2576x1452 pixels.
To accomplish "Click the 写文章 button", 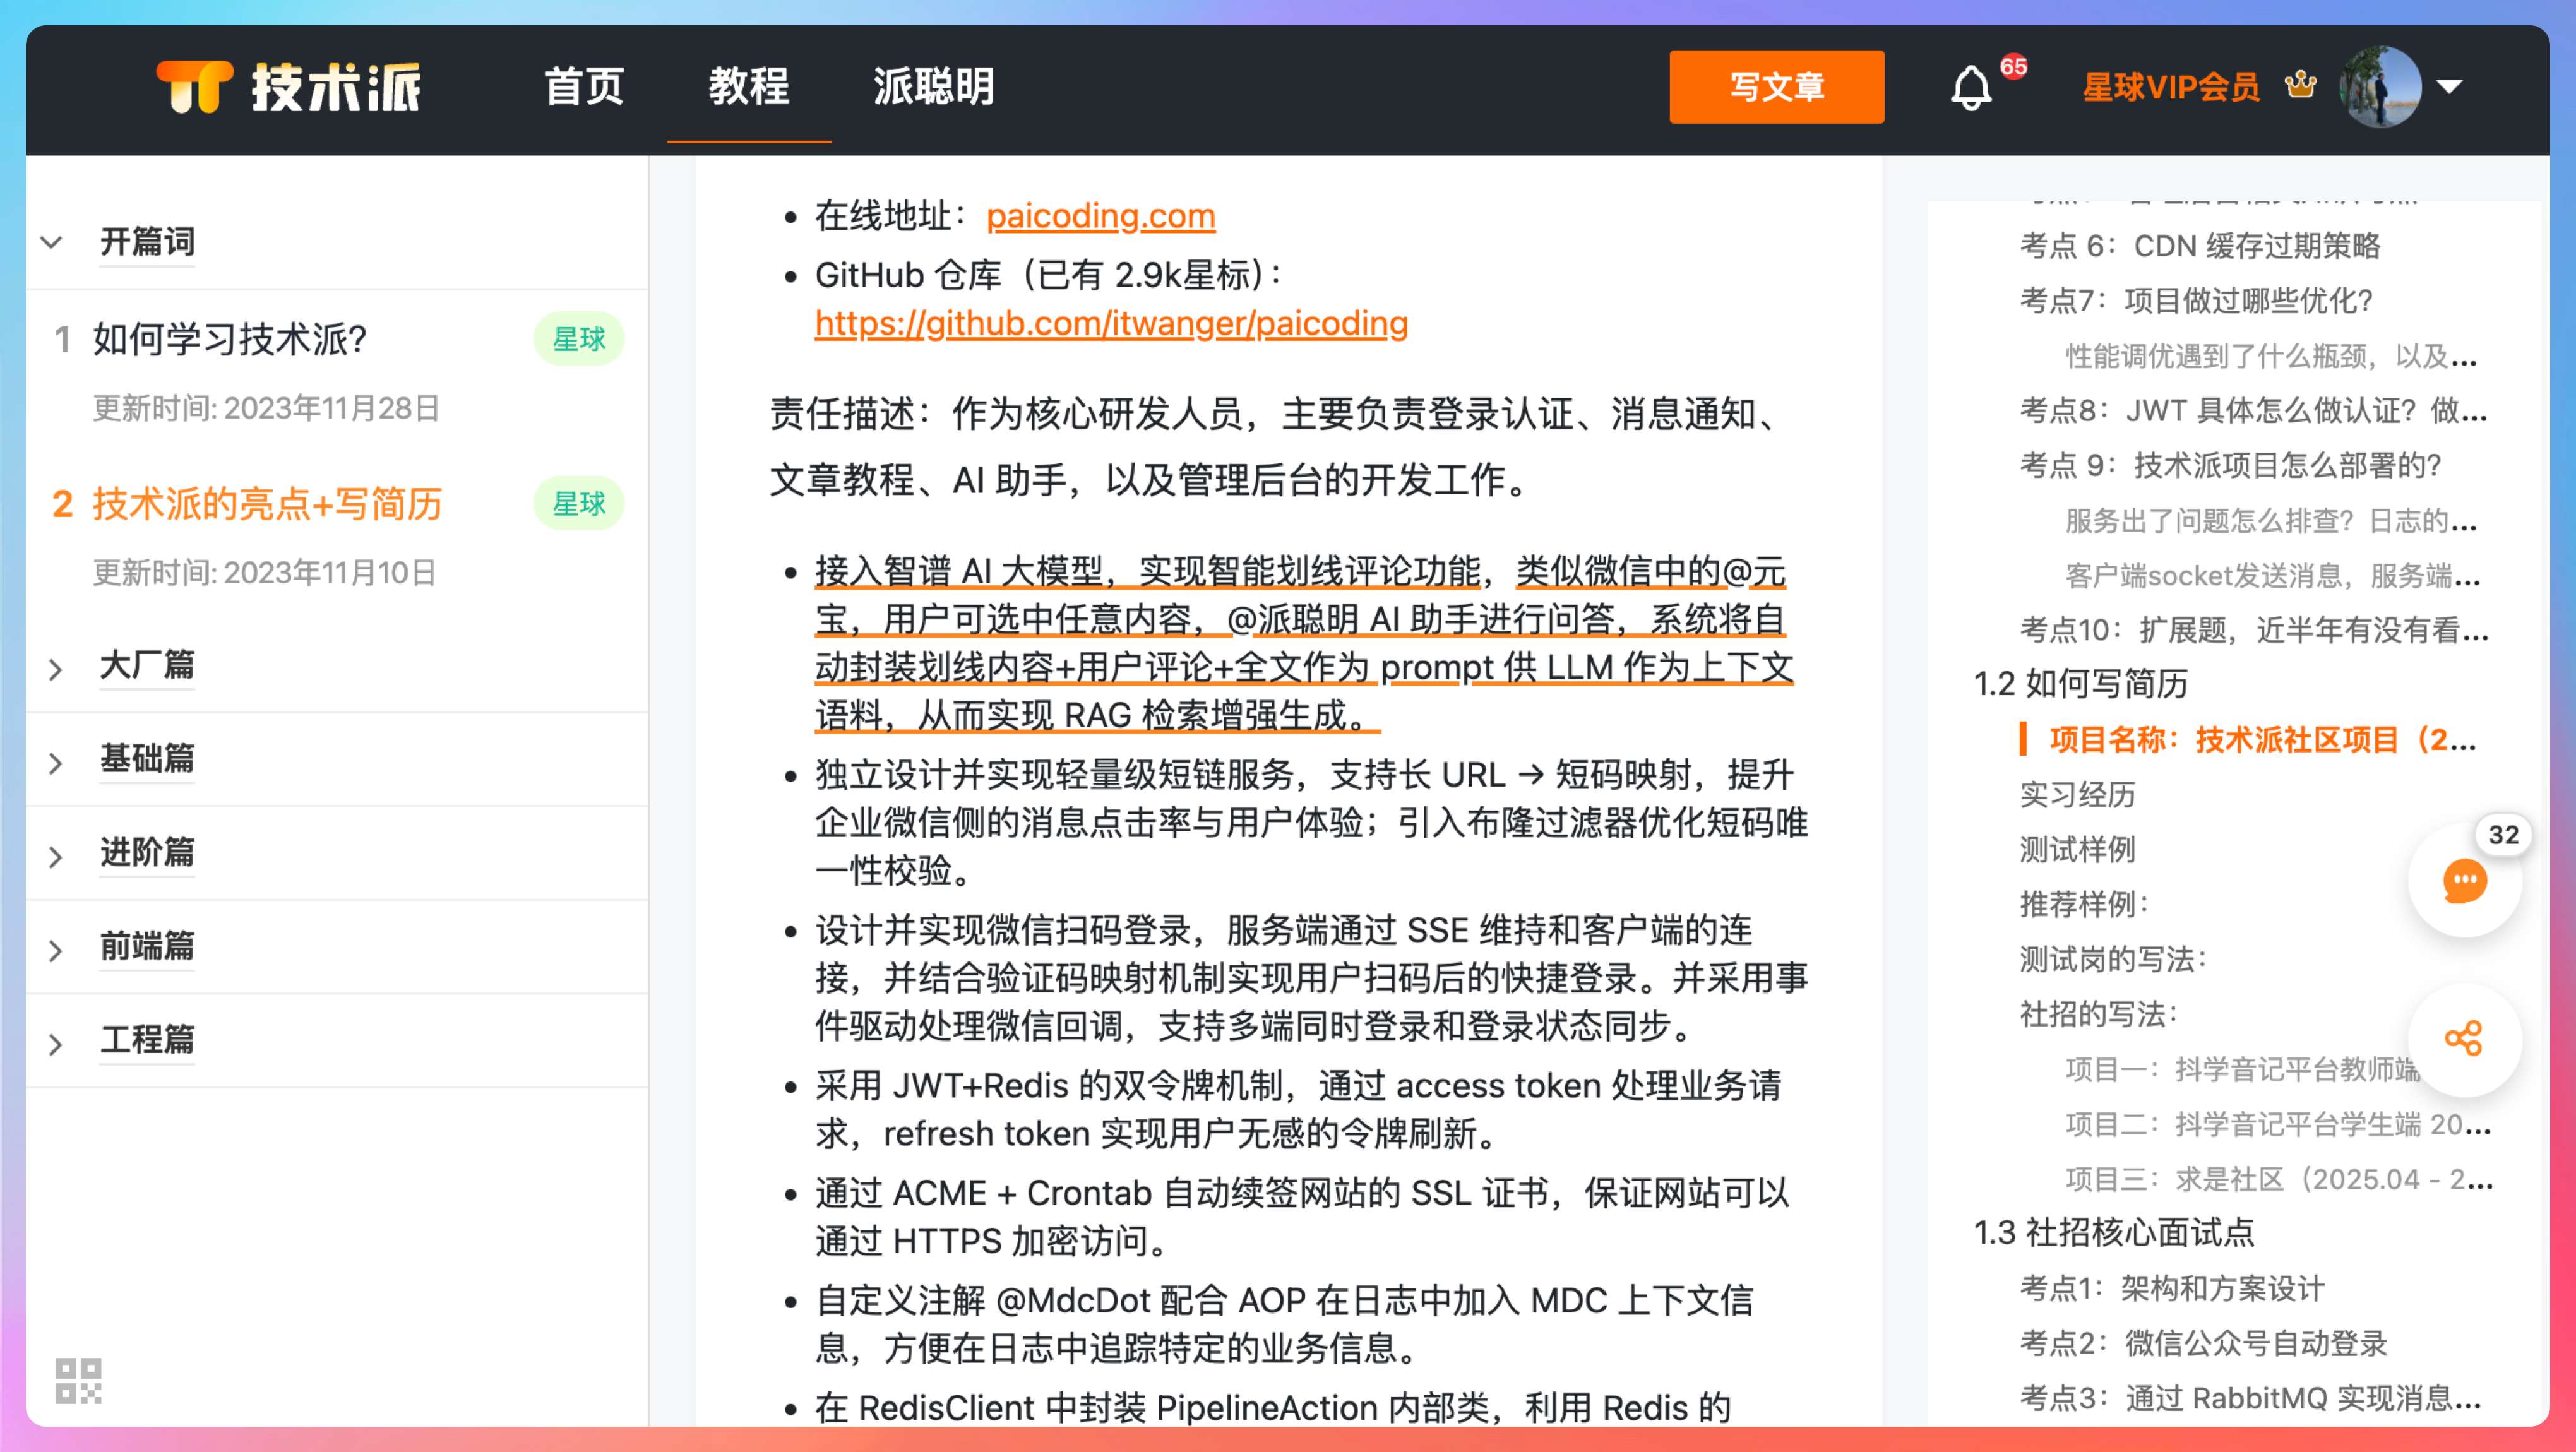I will (1776, 87).
